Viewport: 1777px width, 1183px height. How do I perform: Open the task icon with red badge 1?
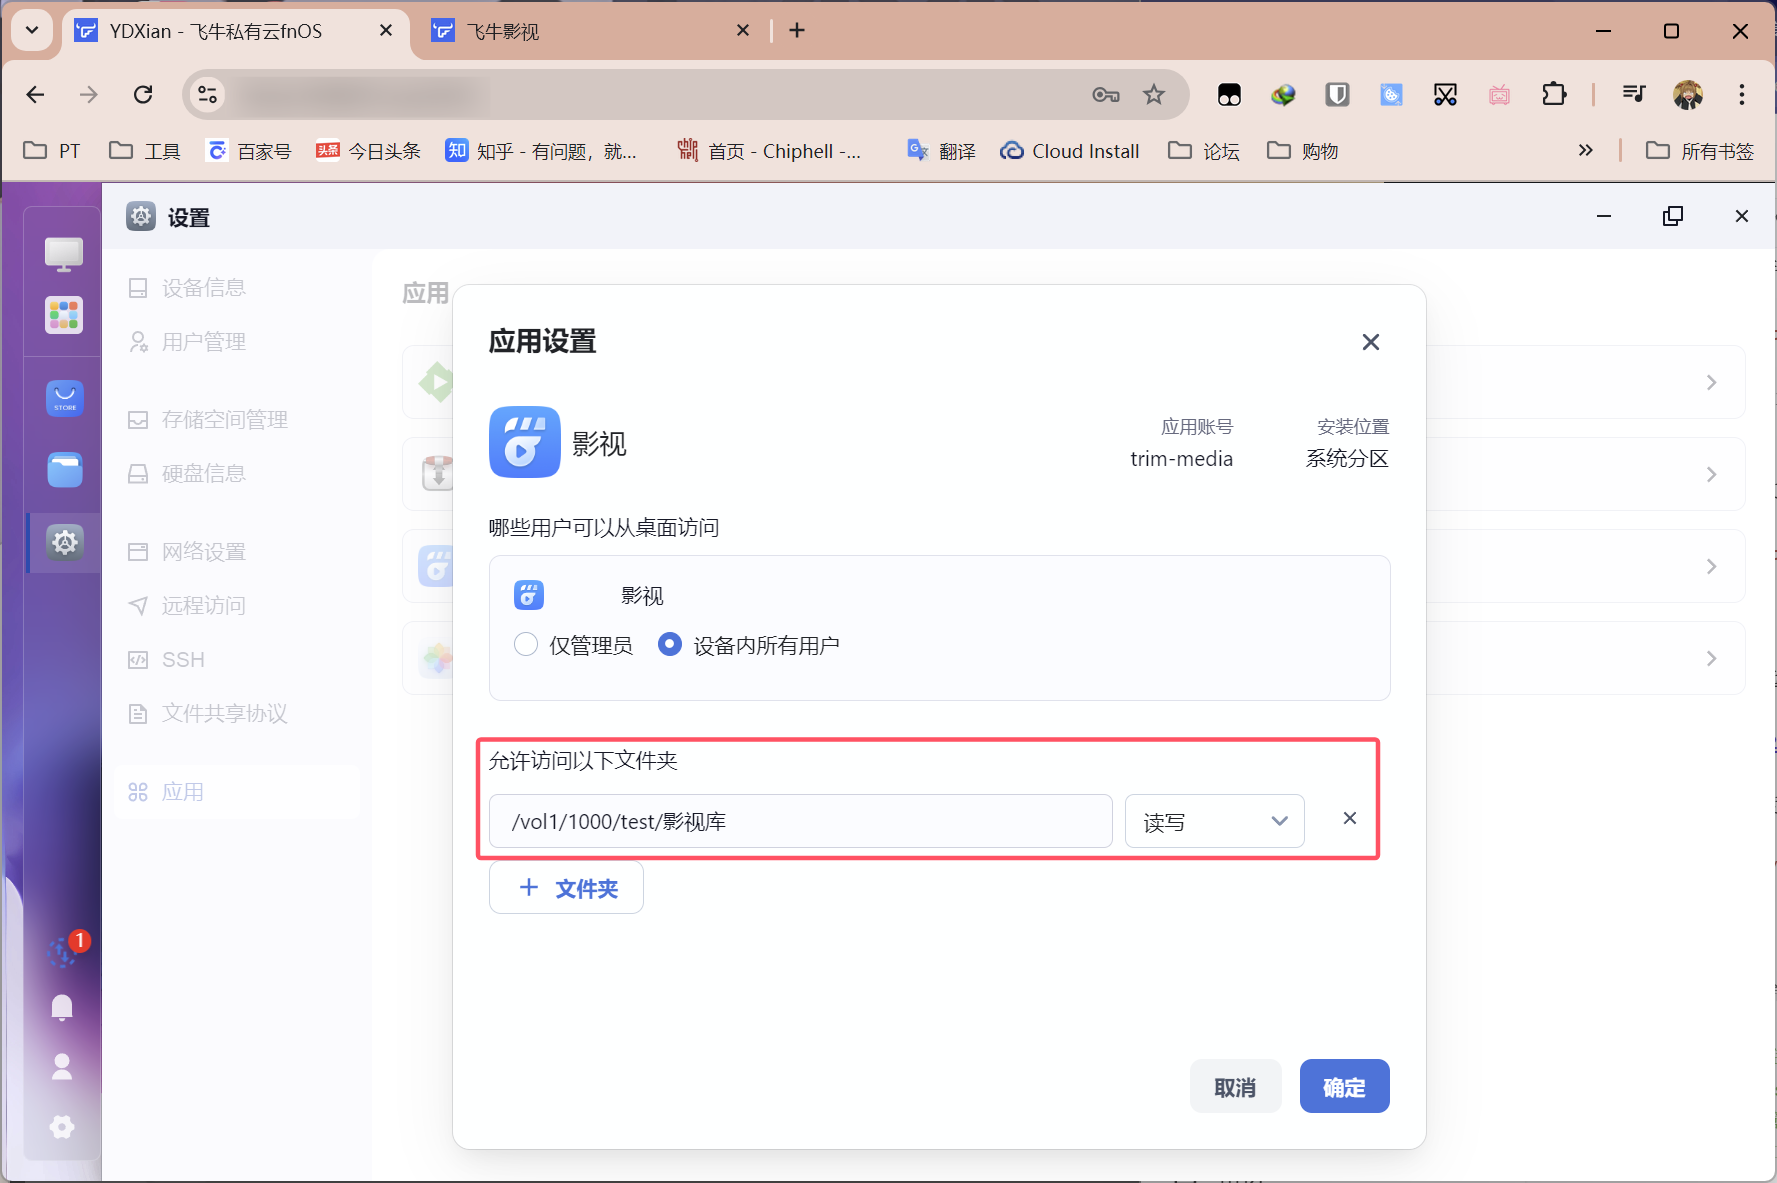click(x=66, y=949)
